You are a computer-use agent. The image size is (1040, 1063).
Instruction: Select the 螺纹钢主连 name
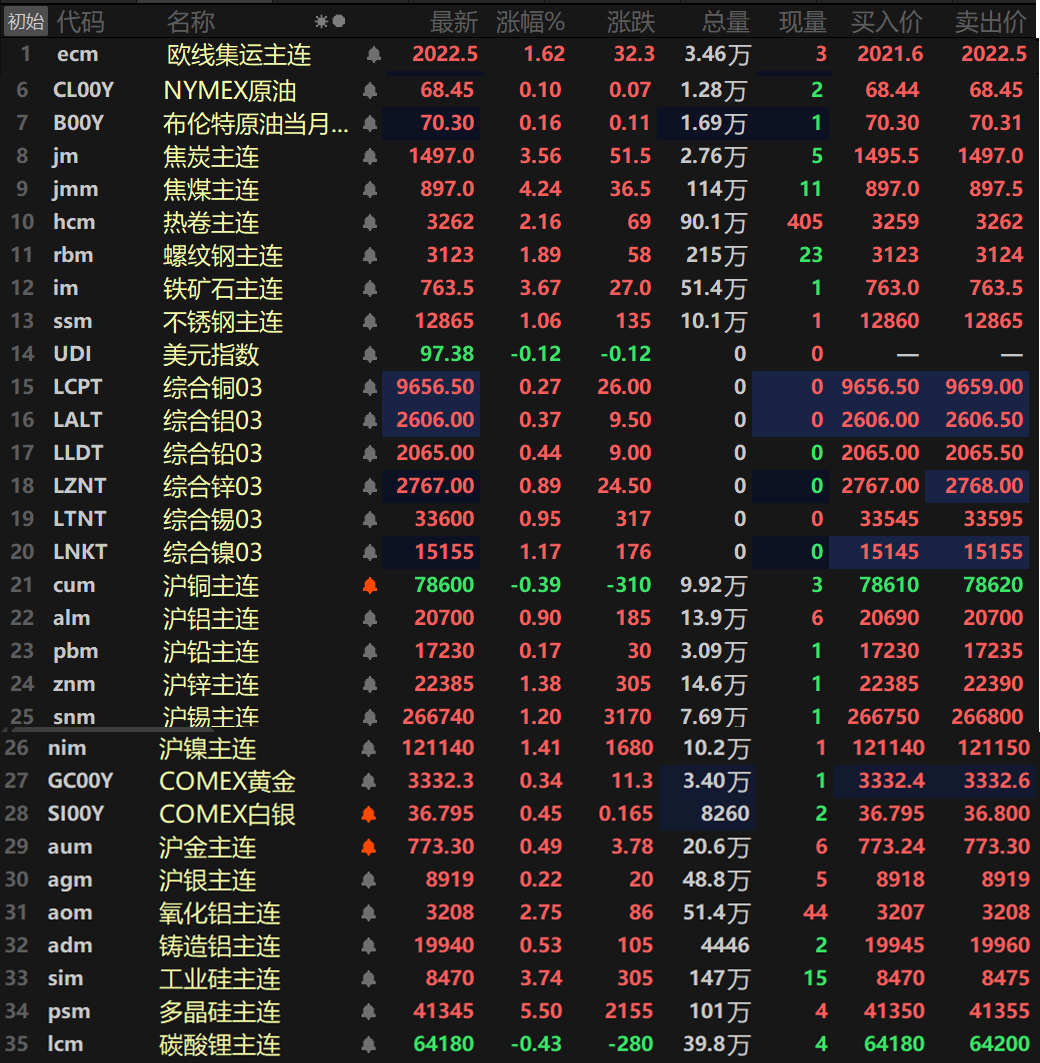(x=223, y=256)
